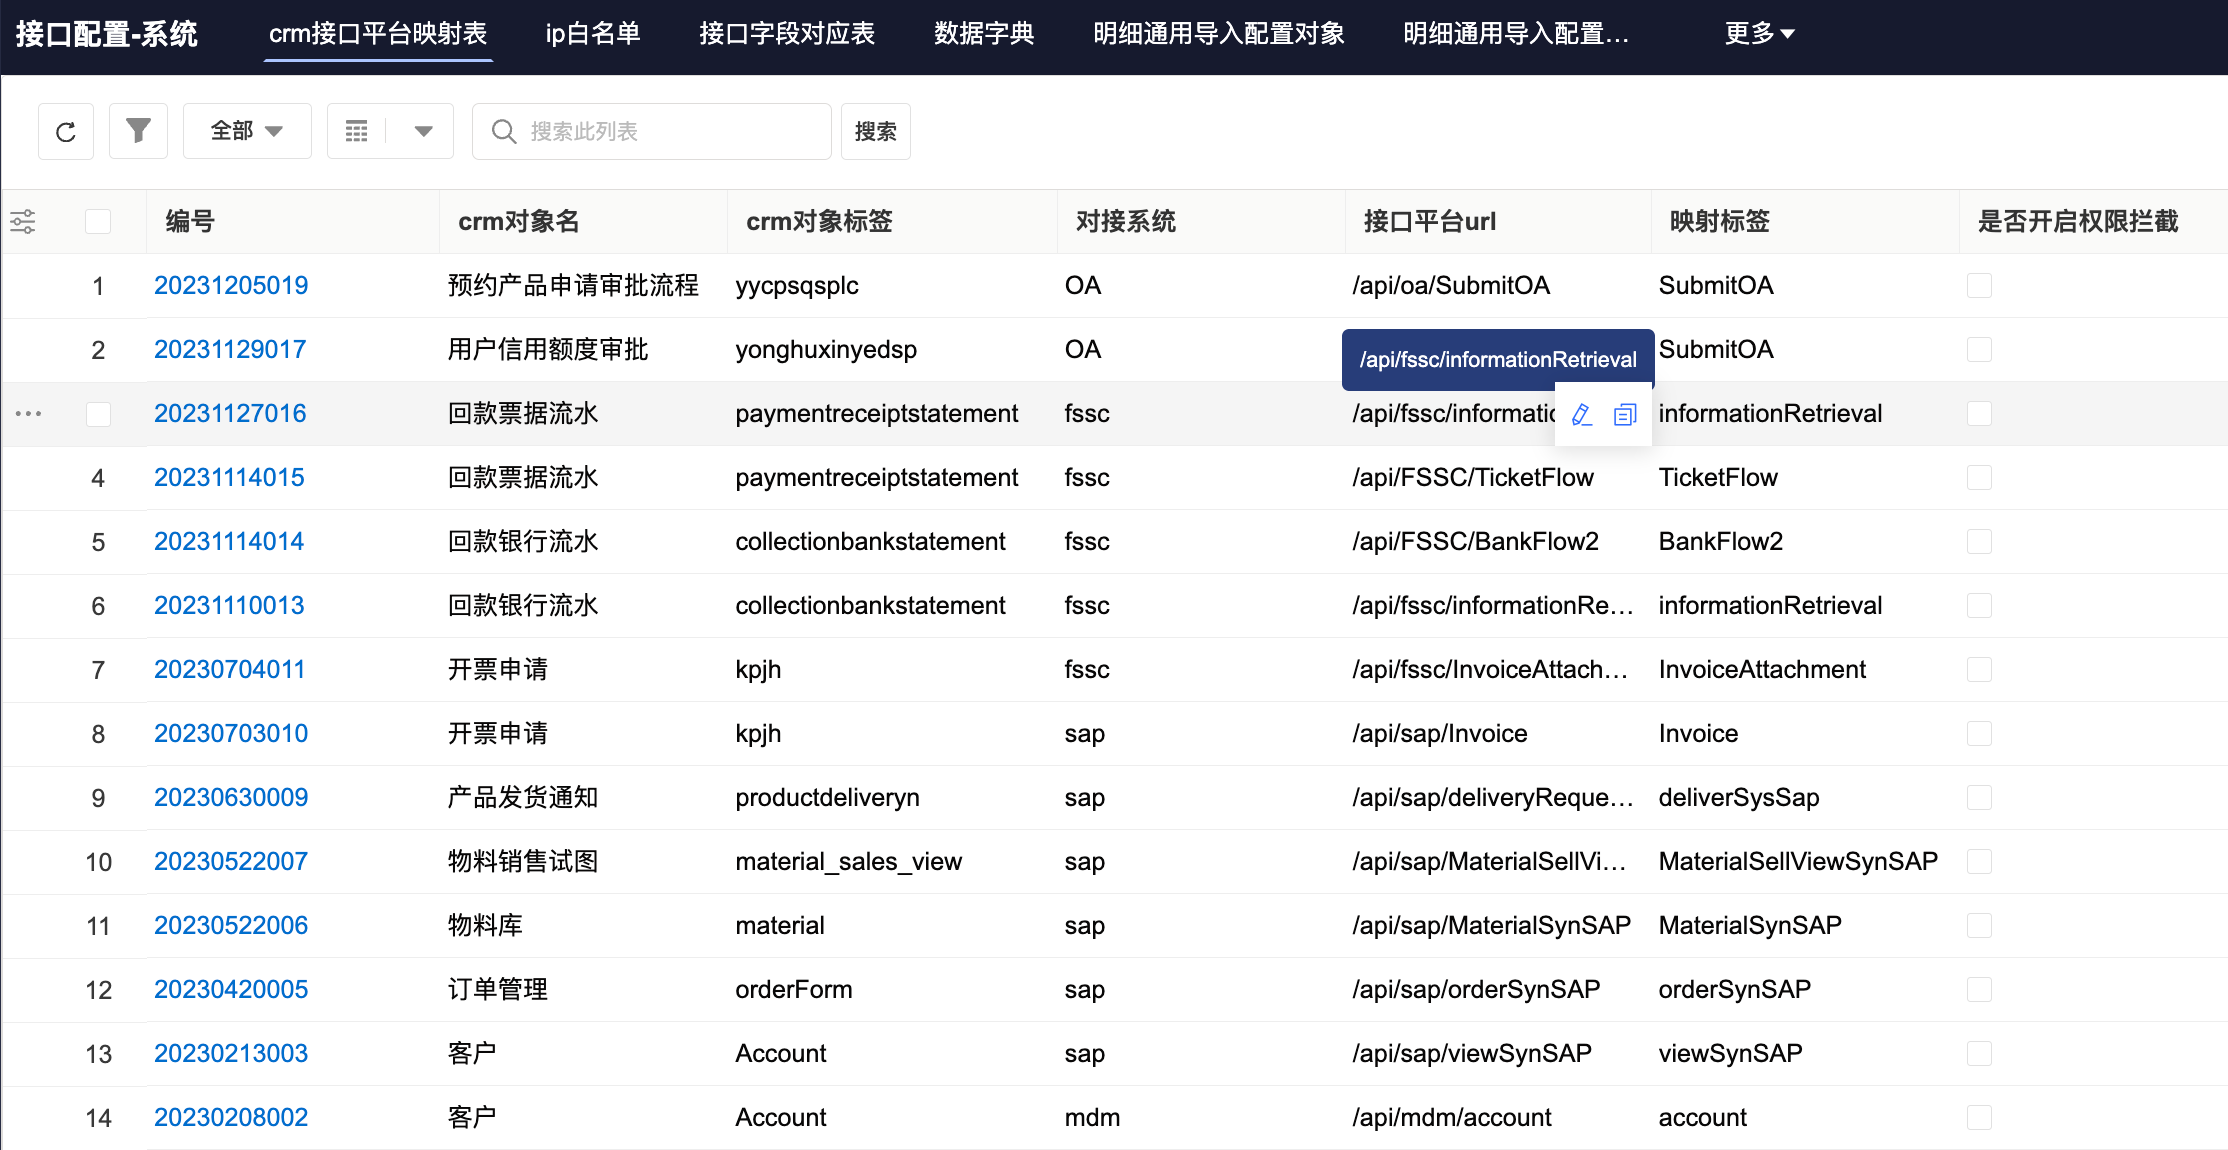Image resolution: width=2228 pixels, height=1150 pixels.
Task: Click the pencil edit icon in URL cell
Action: coord(1582,414)
